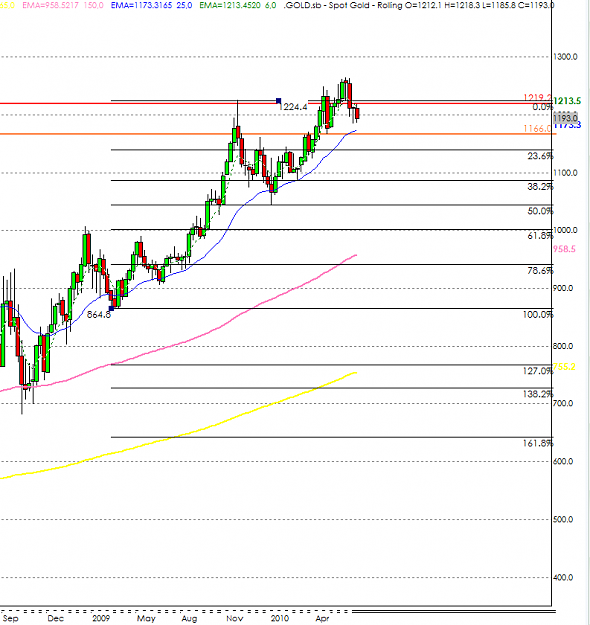
Task: Click the Aug date axis label
Action: (x=189, y=618)
